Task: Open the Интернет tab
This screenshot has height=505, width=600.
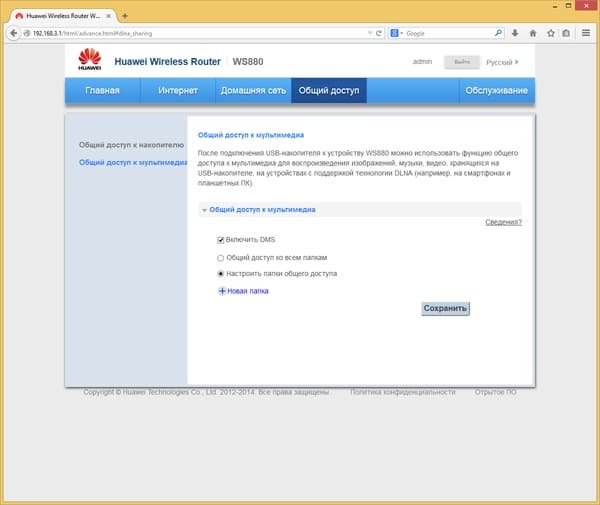Action: click(178, 91)
